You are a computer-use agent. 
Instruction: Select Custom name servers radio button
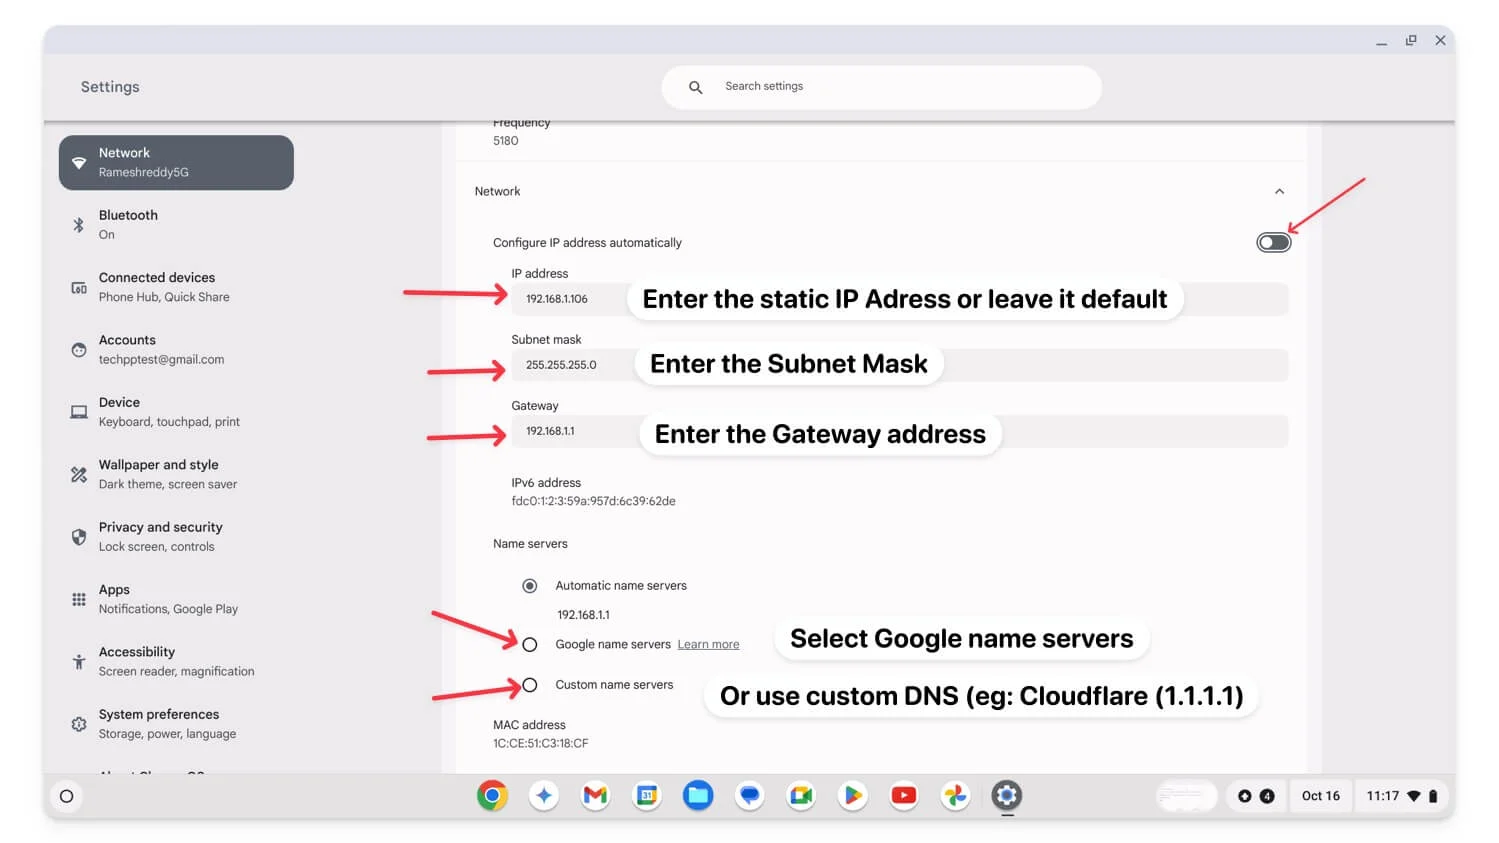530,685
